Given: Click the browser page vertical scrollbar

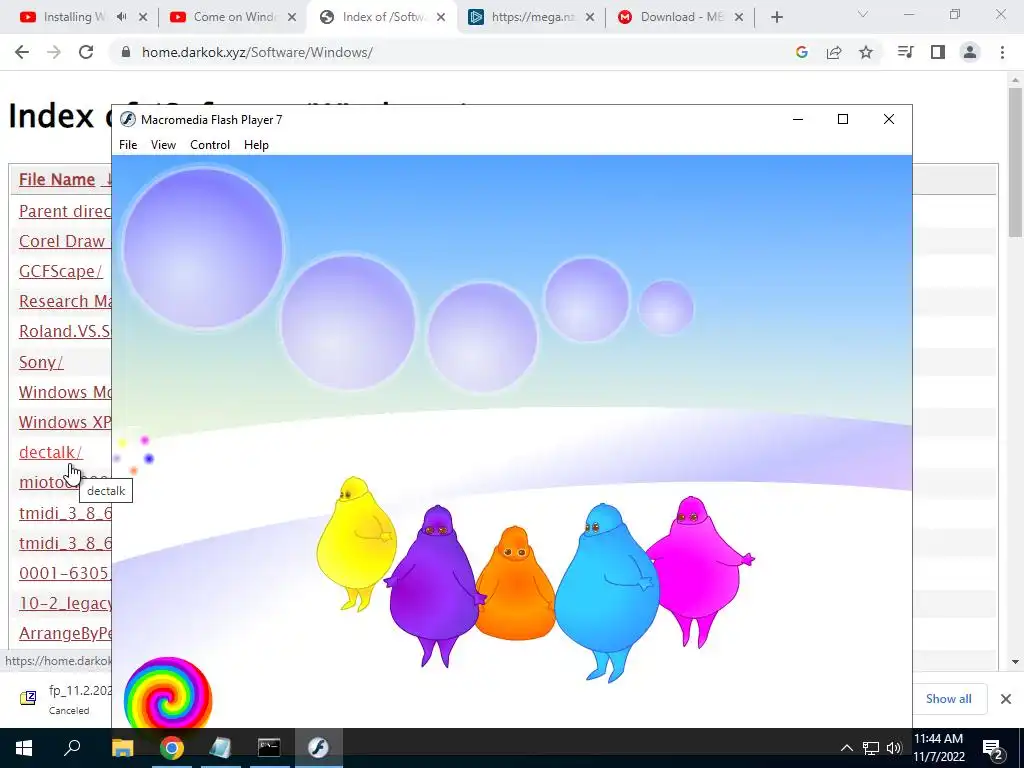Looking at the screenshot, I should tap(1015, 162).
